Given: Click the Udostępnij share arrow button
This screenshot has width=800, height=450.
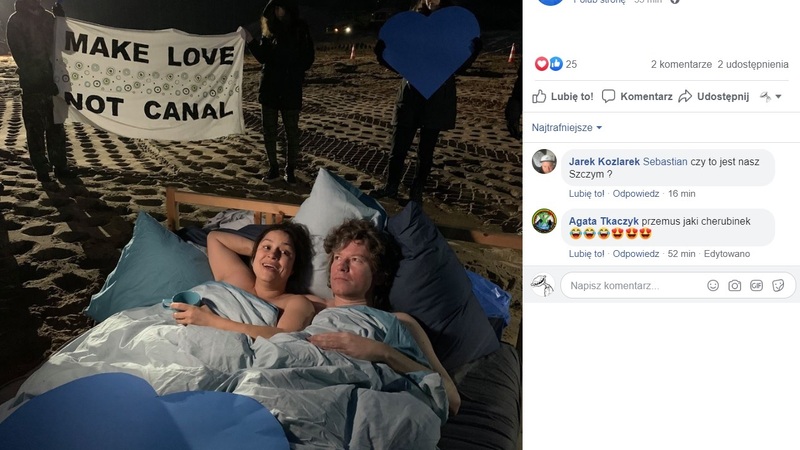Looking at the screenshot, I should point(714,96).
